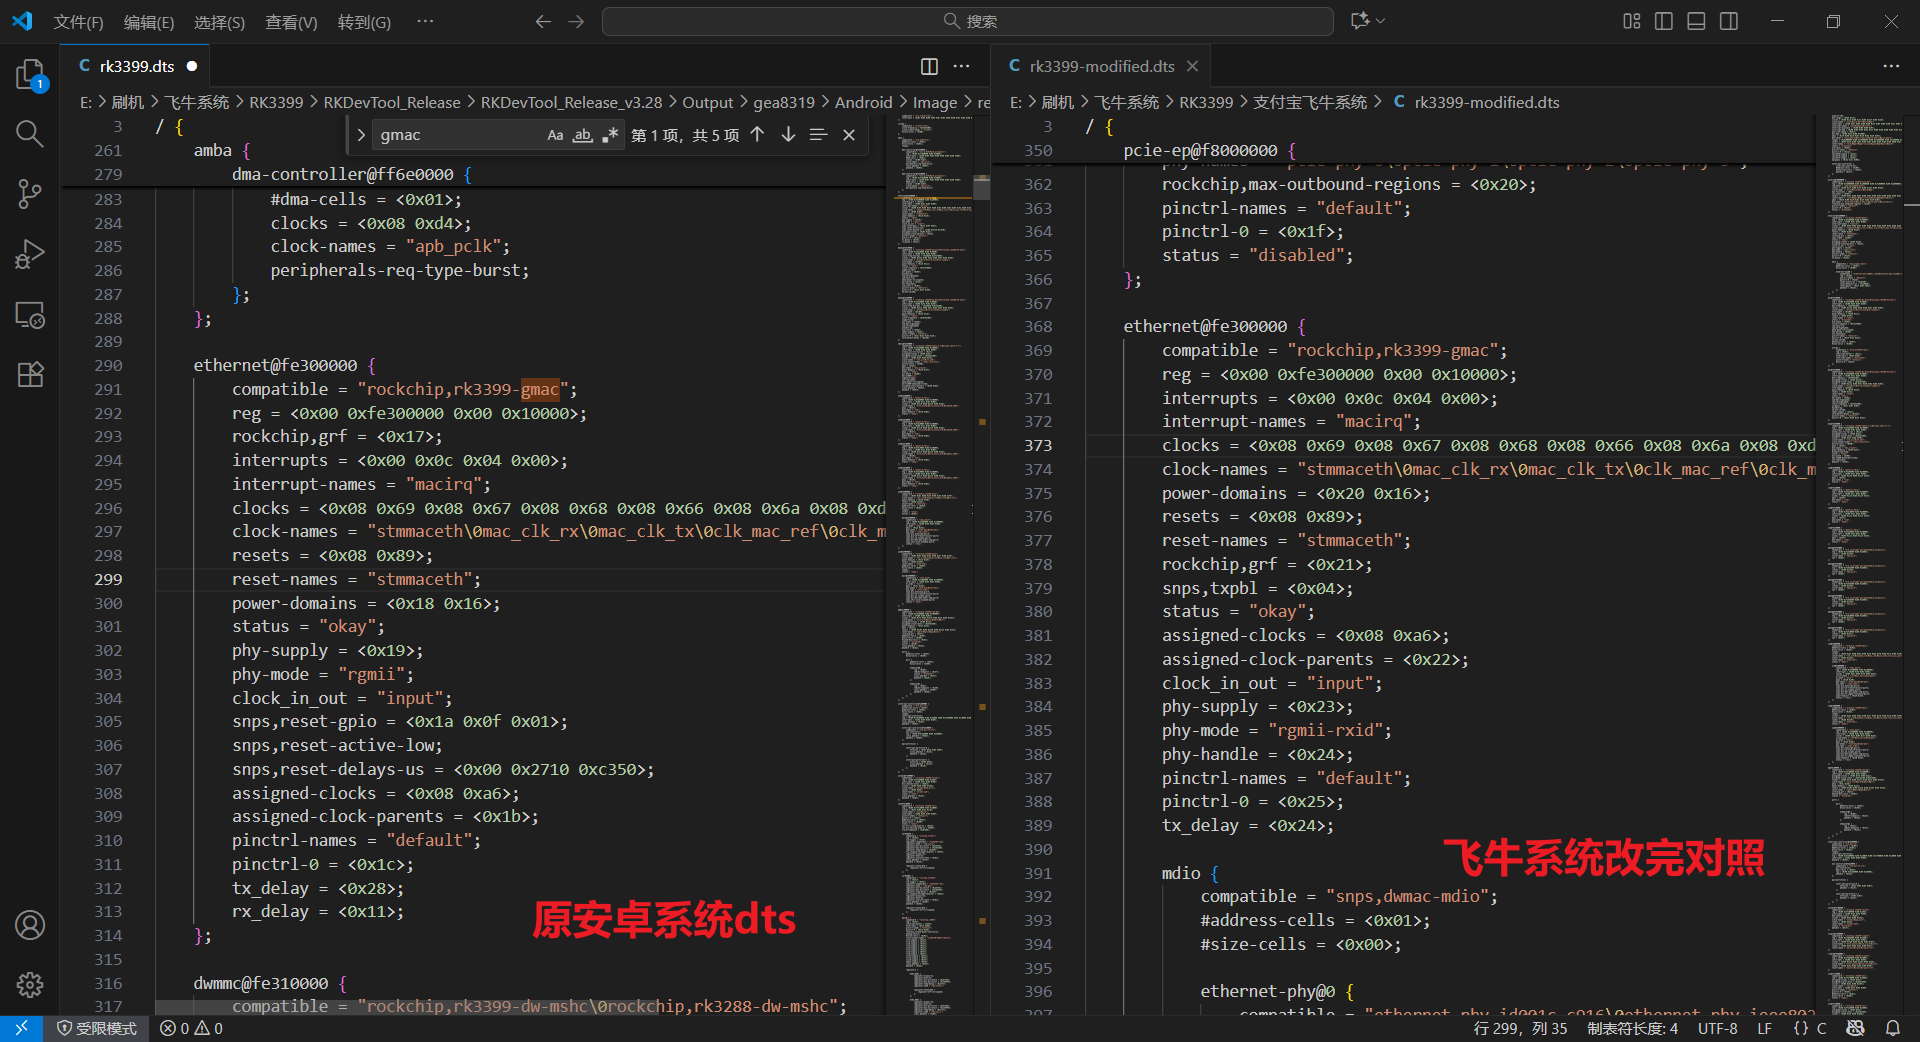Open the Run and Debug view
1920x1042 pixels.
click(x=30, y=254)
